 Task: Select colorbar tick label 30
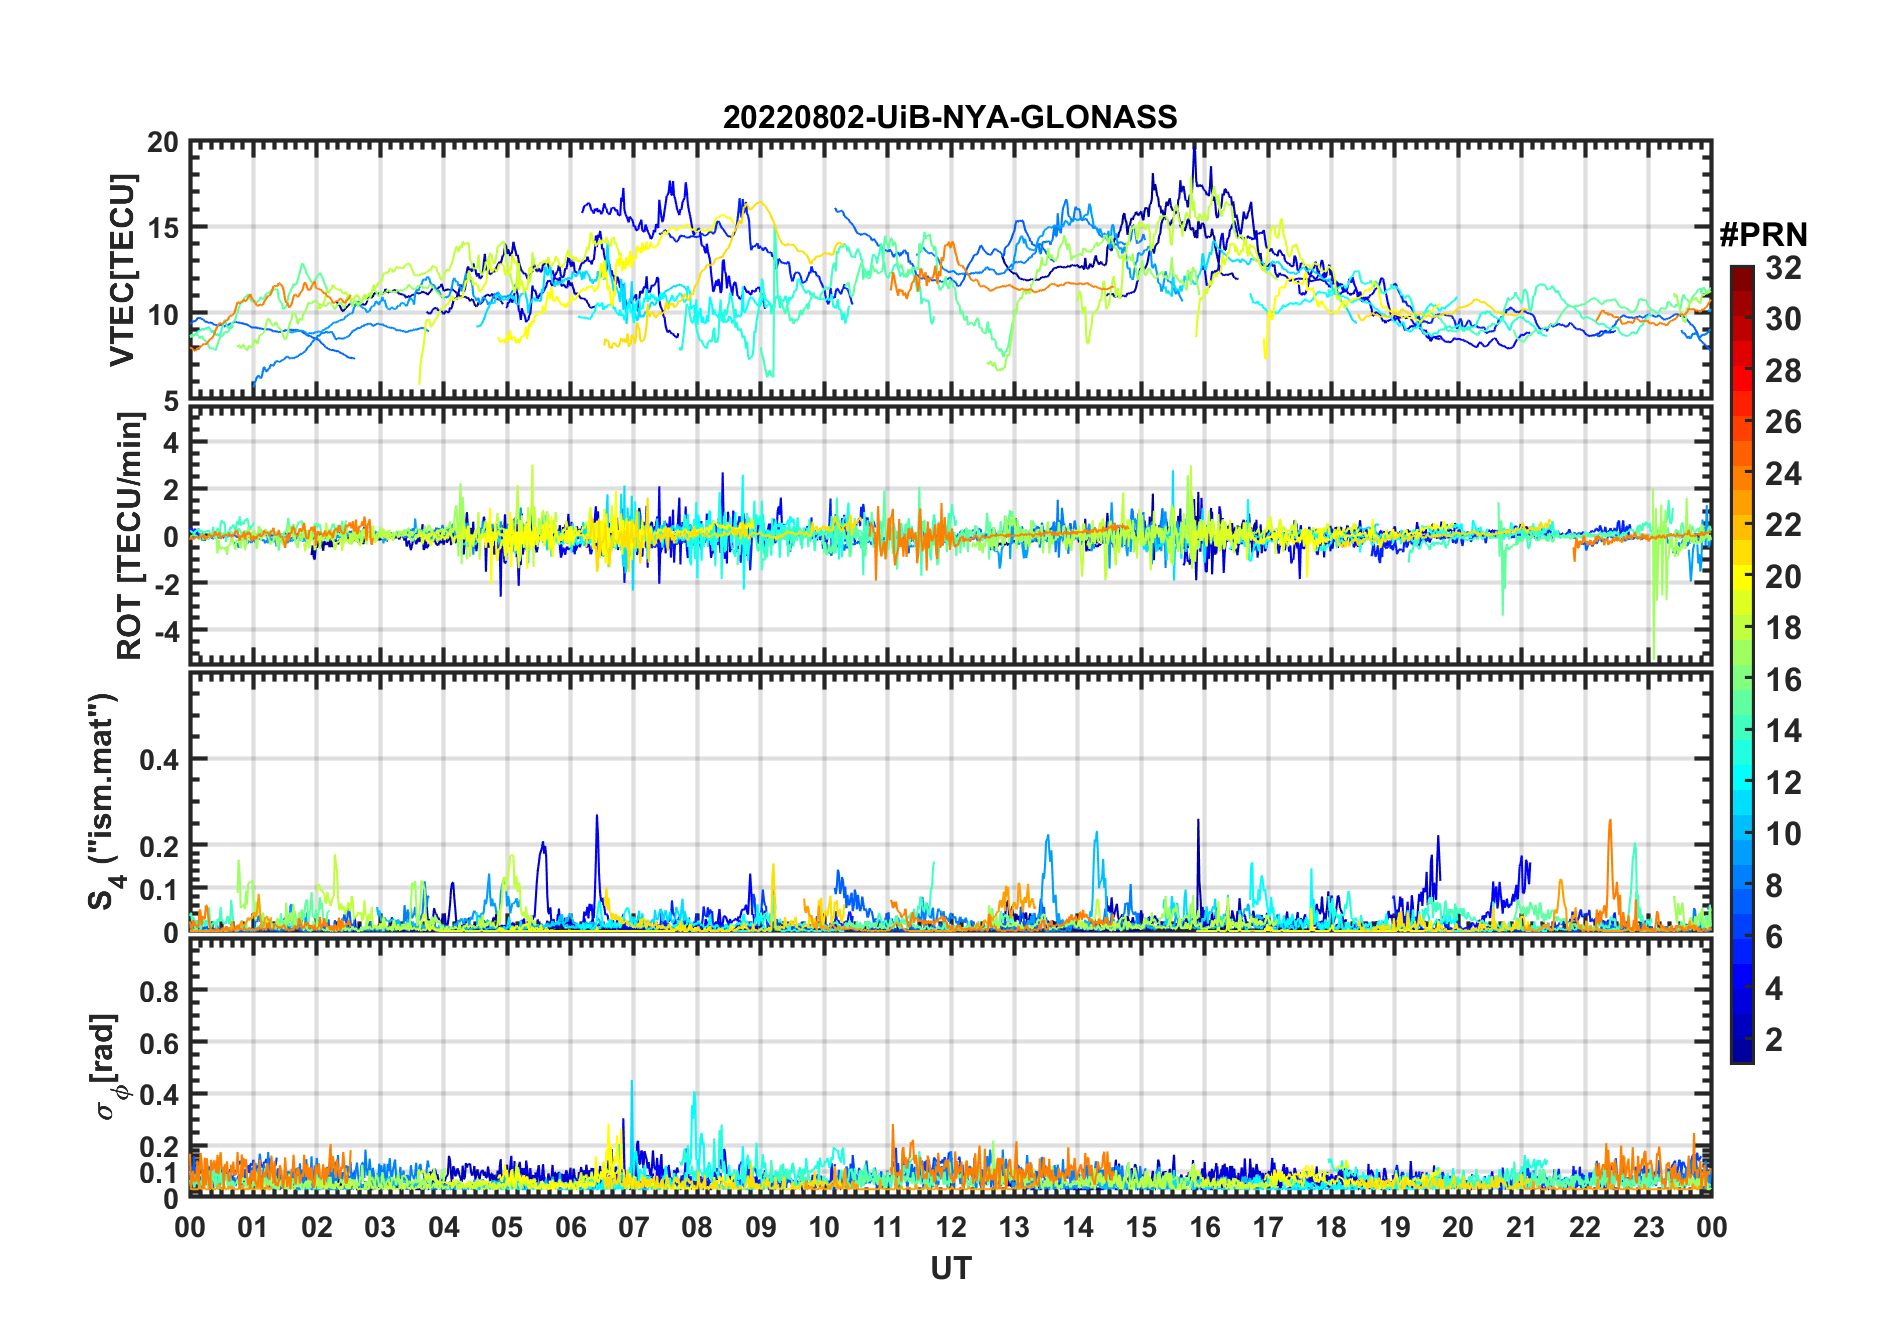(x=1783, y=319)
